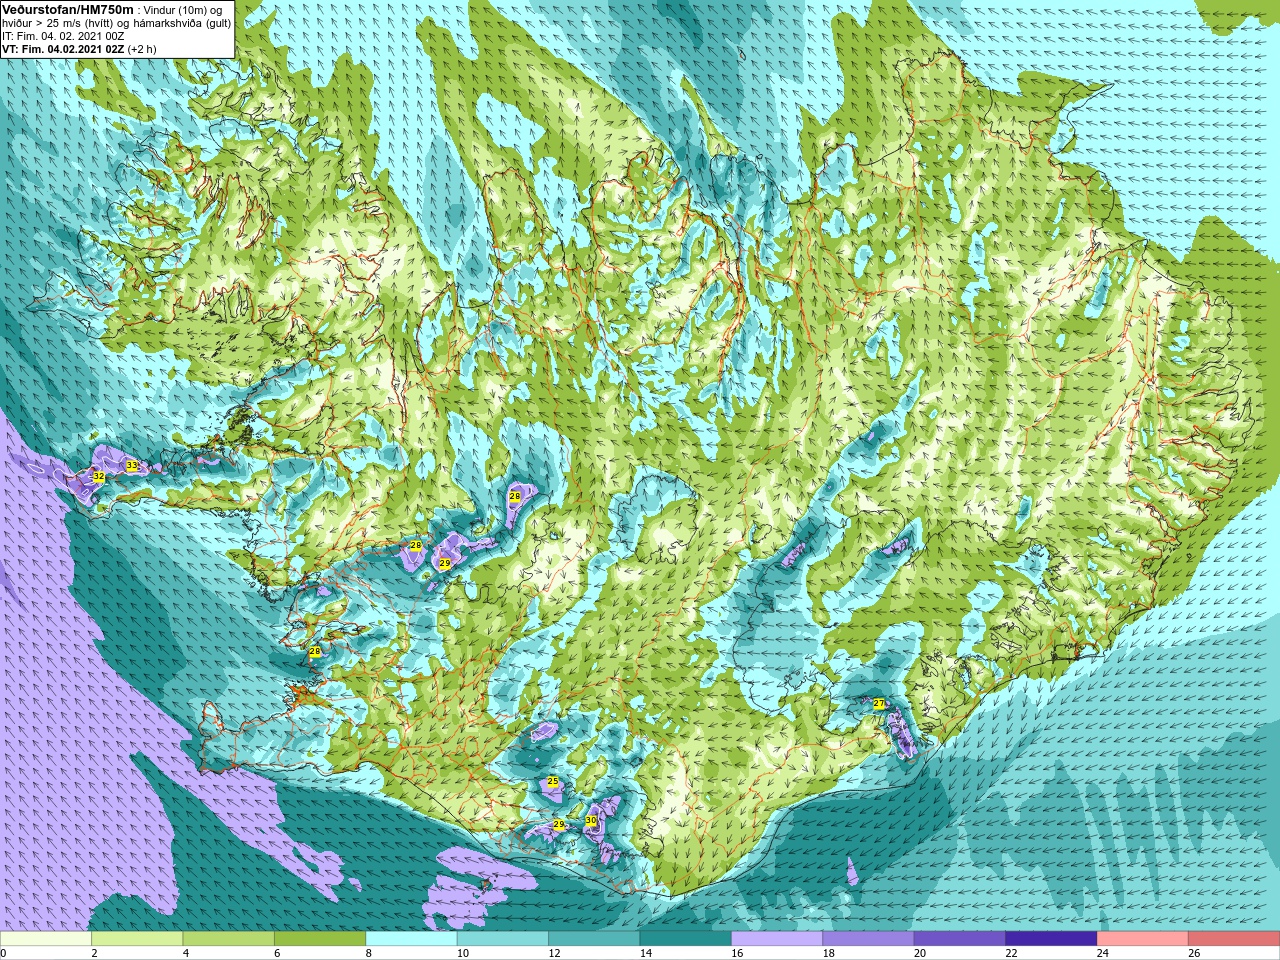
Task: Click the yellow gust label 33
Action: tap(132, 466)
